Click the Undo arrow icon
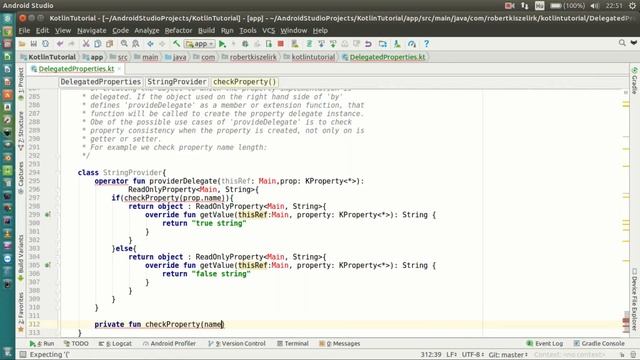The height and width of the screenshot is (360, 640). [x=60, y=44]
